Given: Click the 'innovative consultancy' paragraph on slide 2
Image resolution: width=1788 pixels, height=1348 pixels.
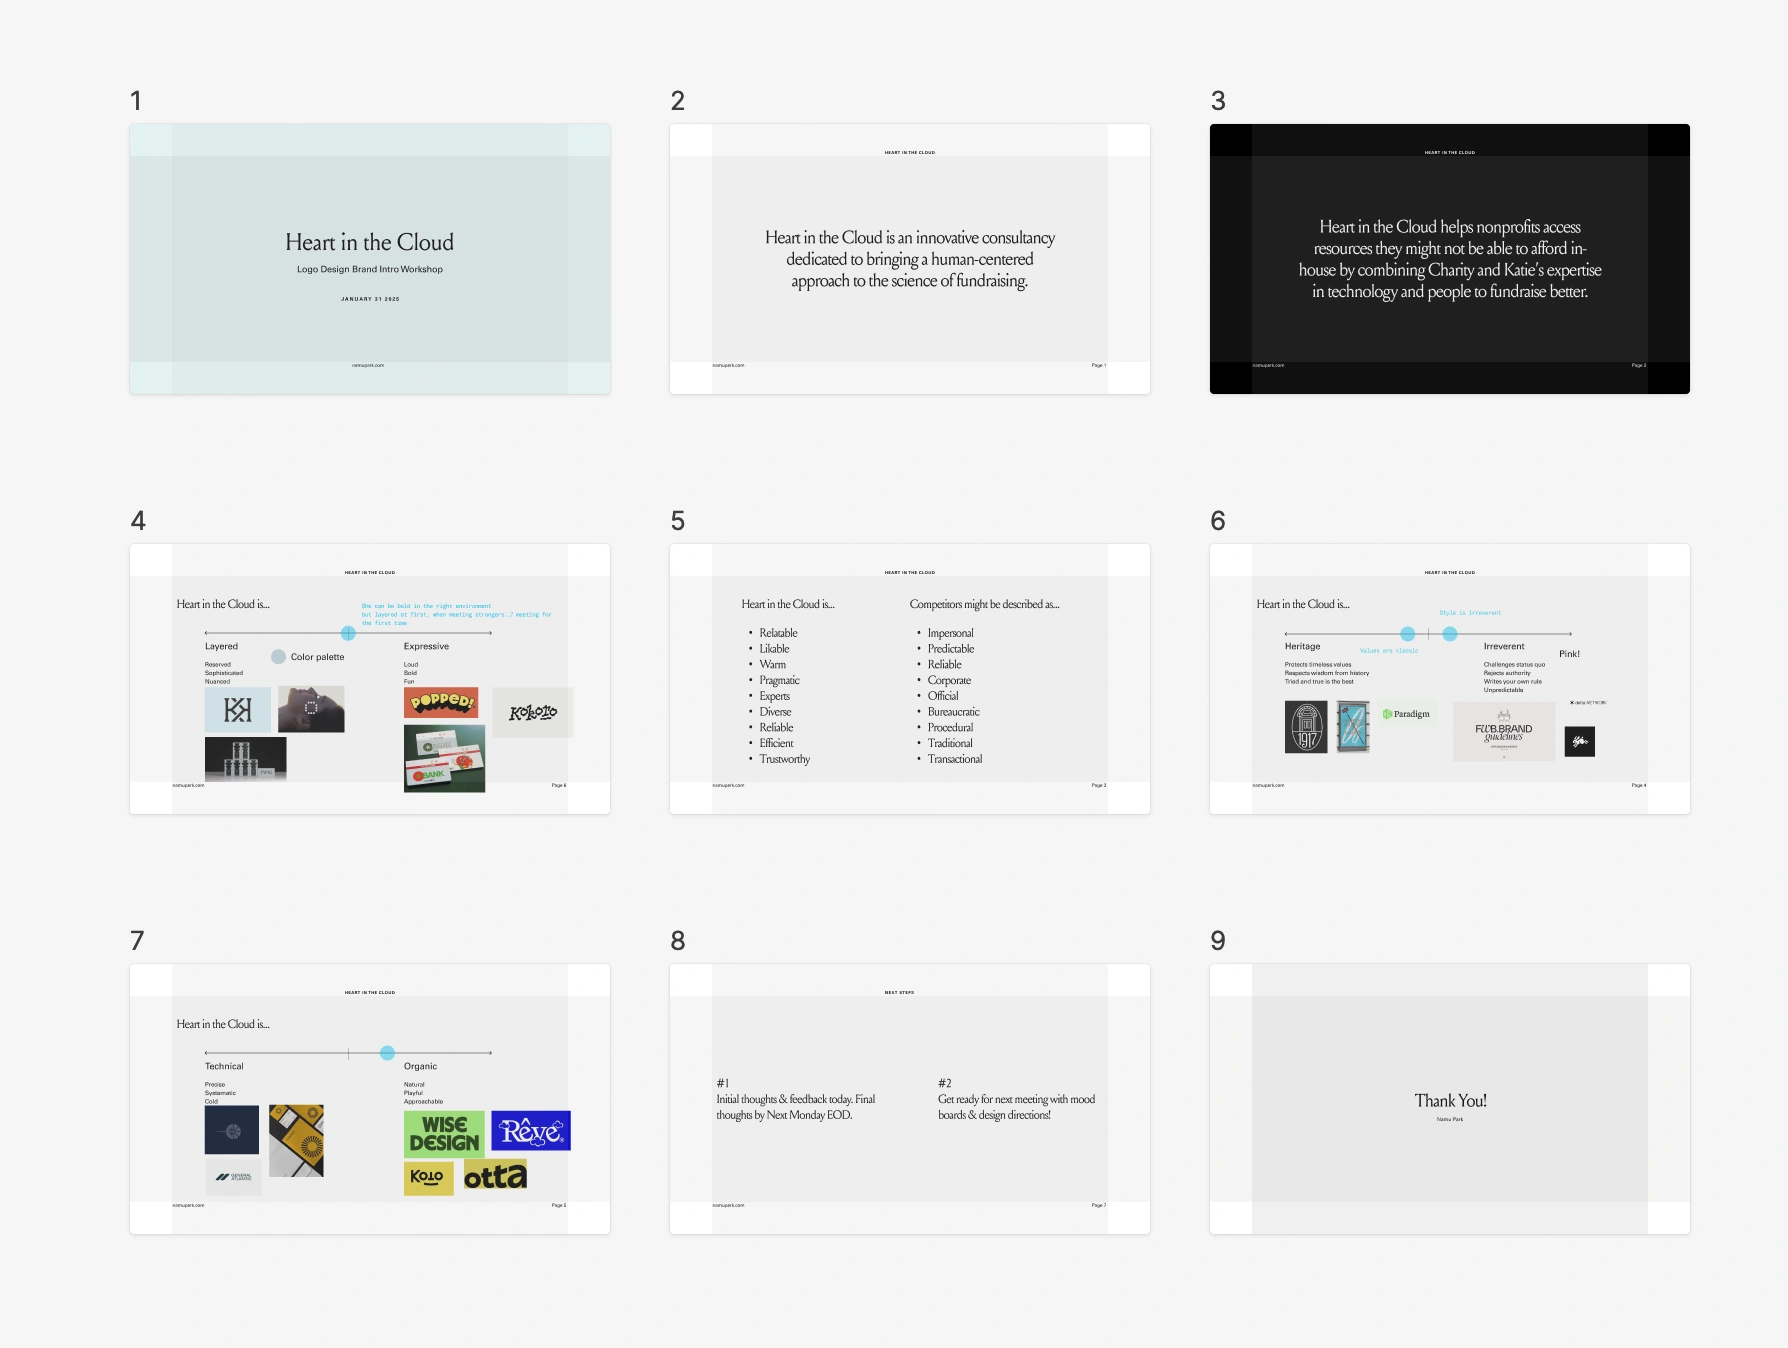Looking at the screenshot, I should (x=910, y=259).
